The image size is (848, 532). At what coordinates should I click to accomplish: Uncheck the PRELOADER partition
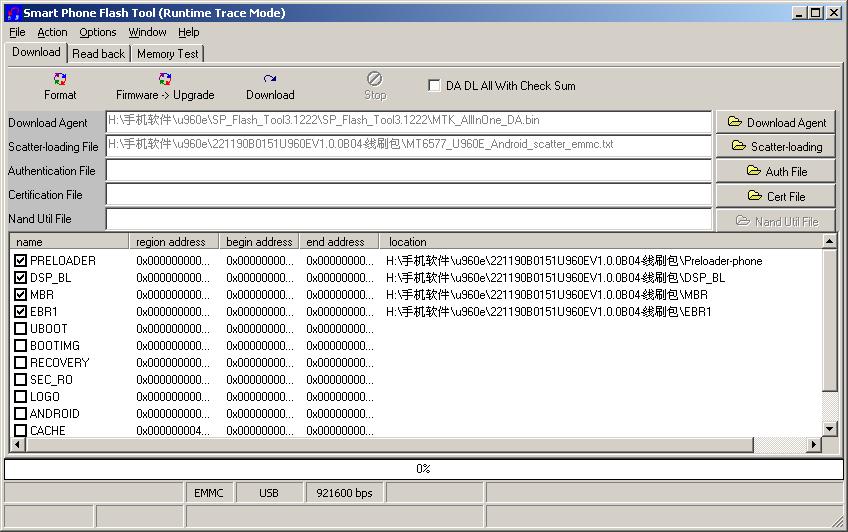click(x=21, y=261)
